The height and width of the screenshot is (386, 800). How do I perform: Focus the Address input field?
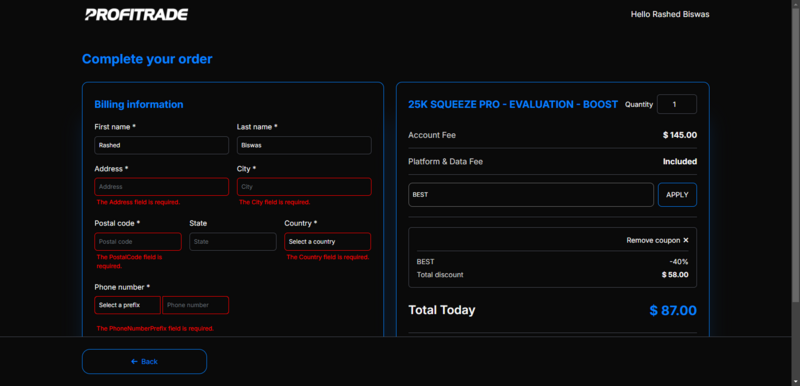pyautogui.click(x=162, y=187)
